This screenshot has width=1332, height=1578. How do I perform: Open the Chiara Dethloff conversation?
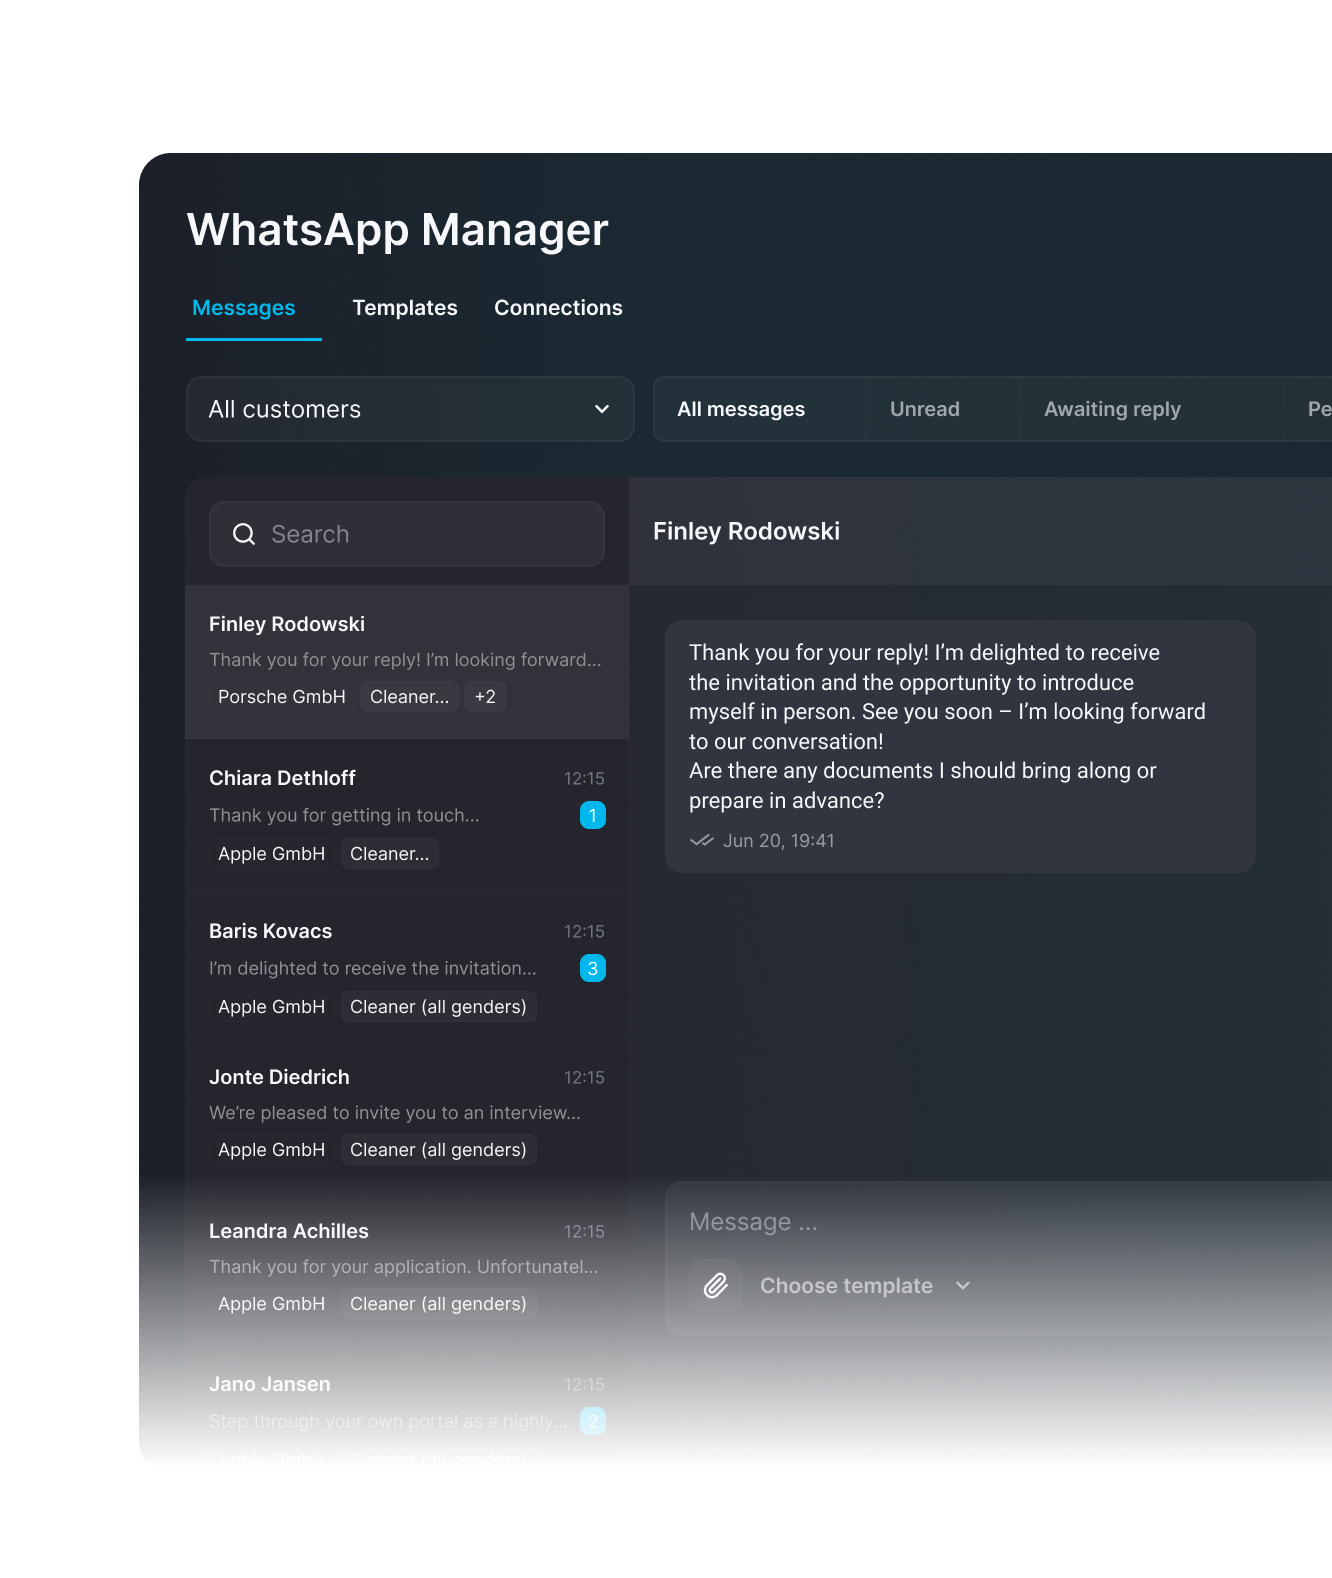click(407, 816)
